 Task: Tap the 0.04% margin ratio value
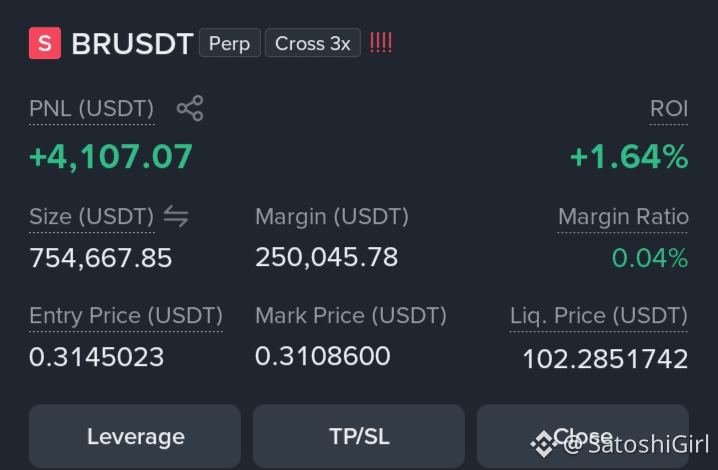click(650, 257)
